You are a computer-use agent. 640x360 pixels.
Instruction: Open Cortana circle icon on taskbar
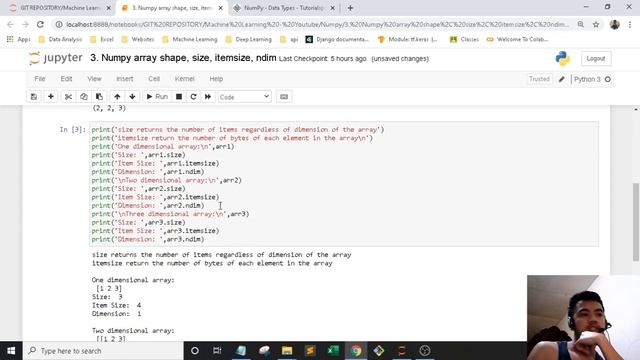pos(195,351)
